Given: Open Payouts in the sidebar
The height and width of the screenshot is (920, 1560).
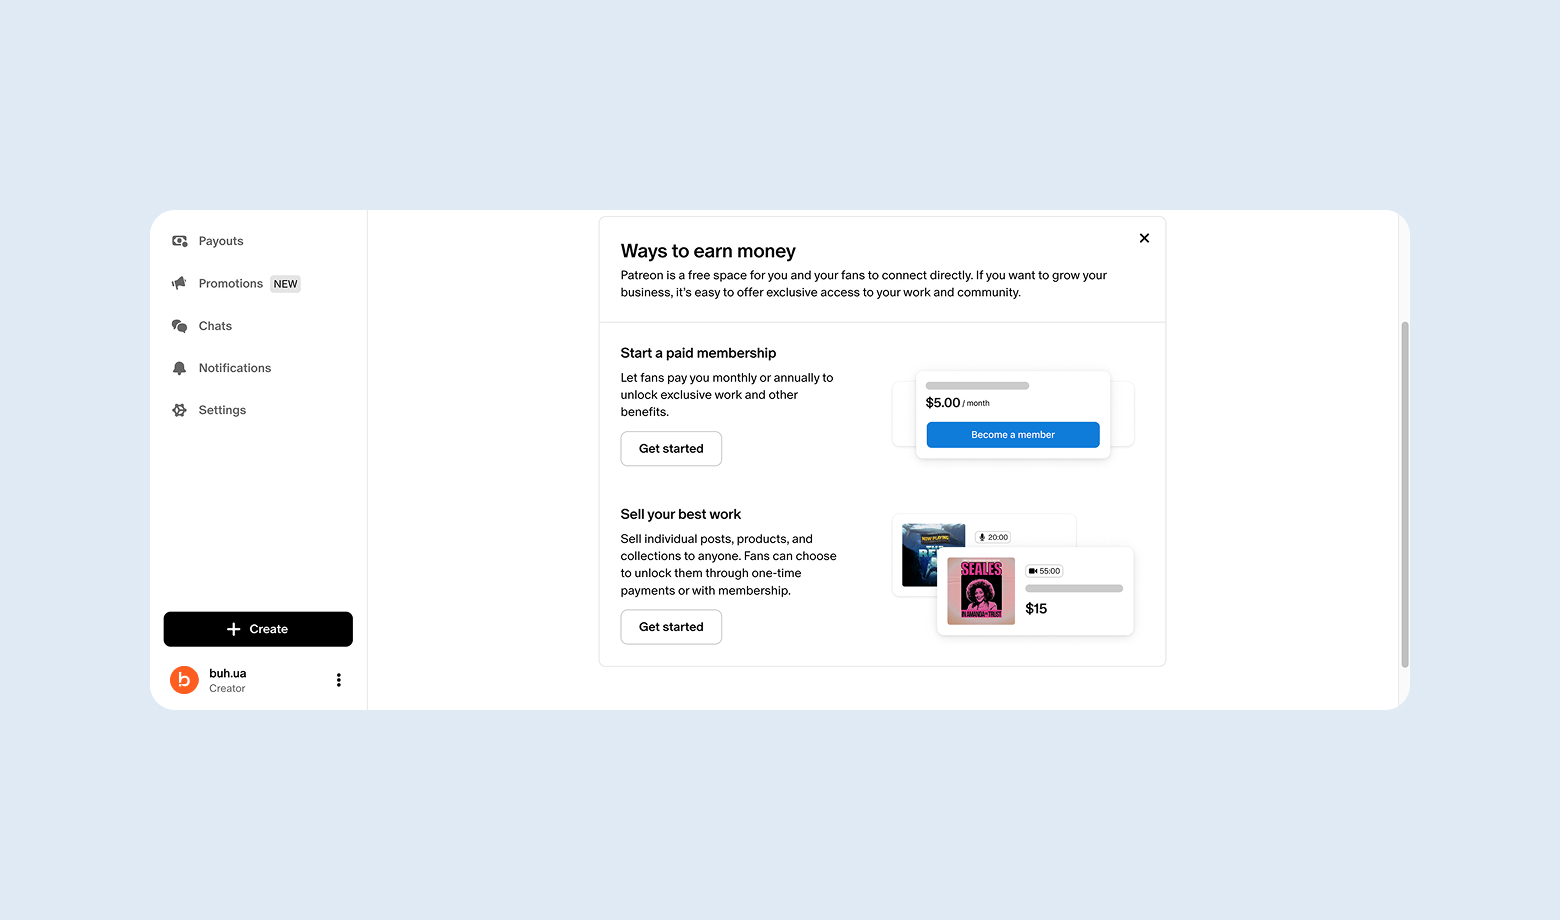Looking at the screenshot, I should pos(221,241).
